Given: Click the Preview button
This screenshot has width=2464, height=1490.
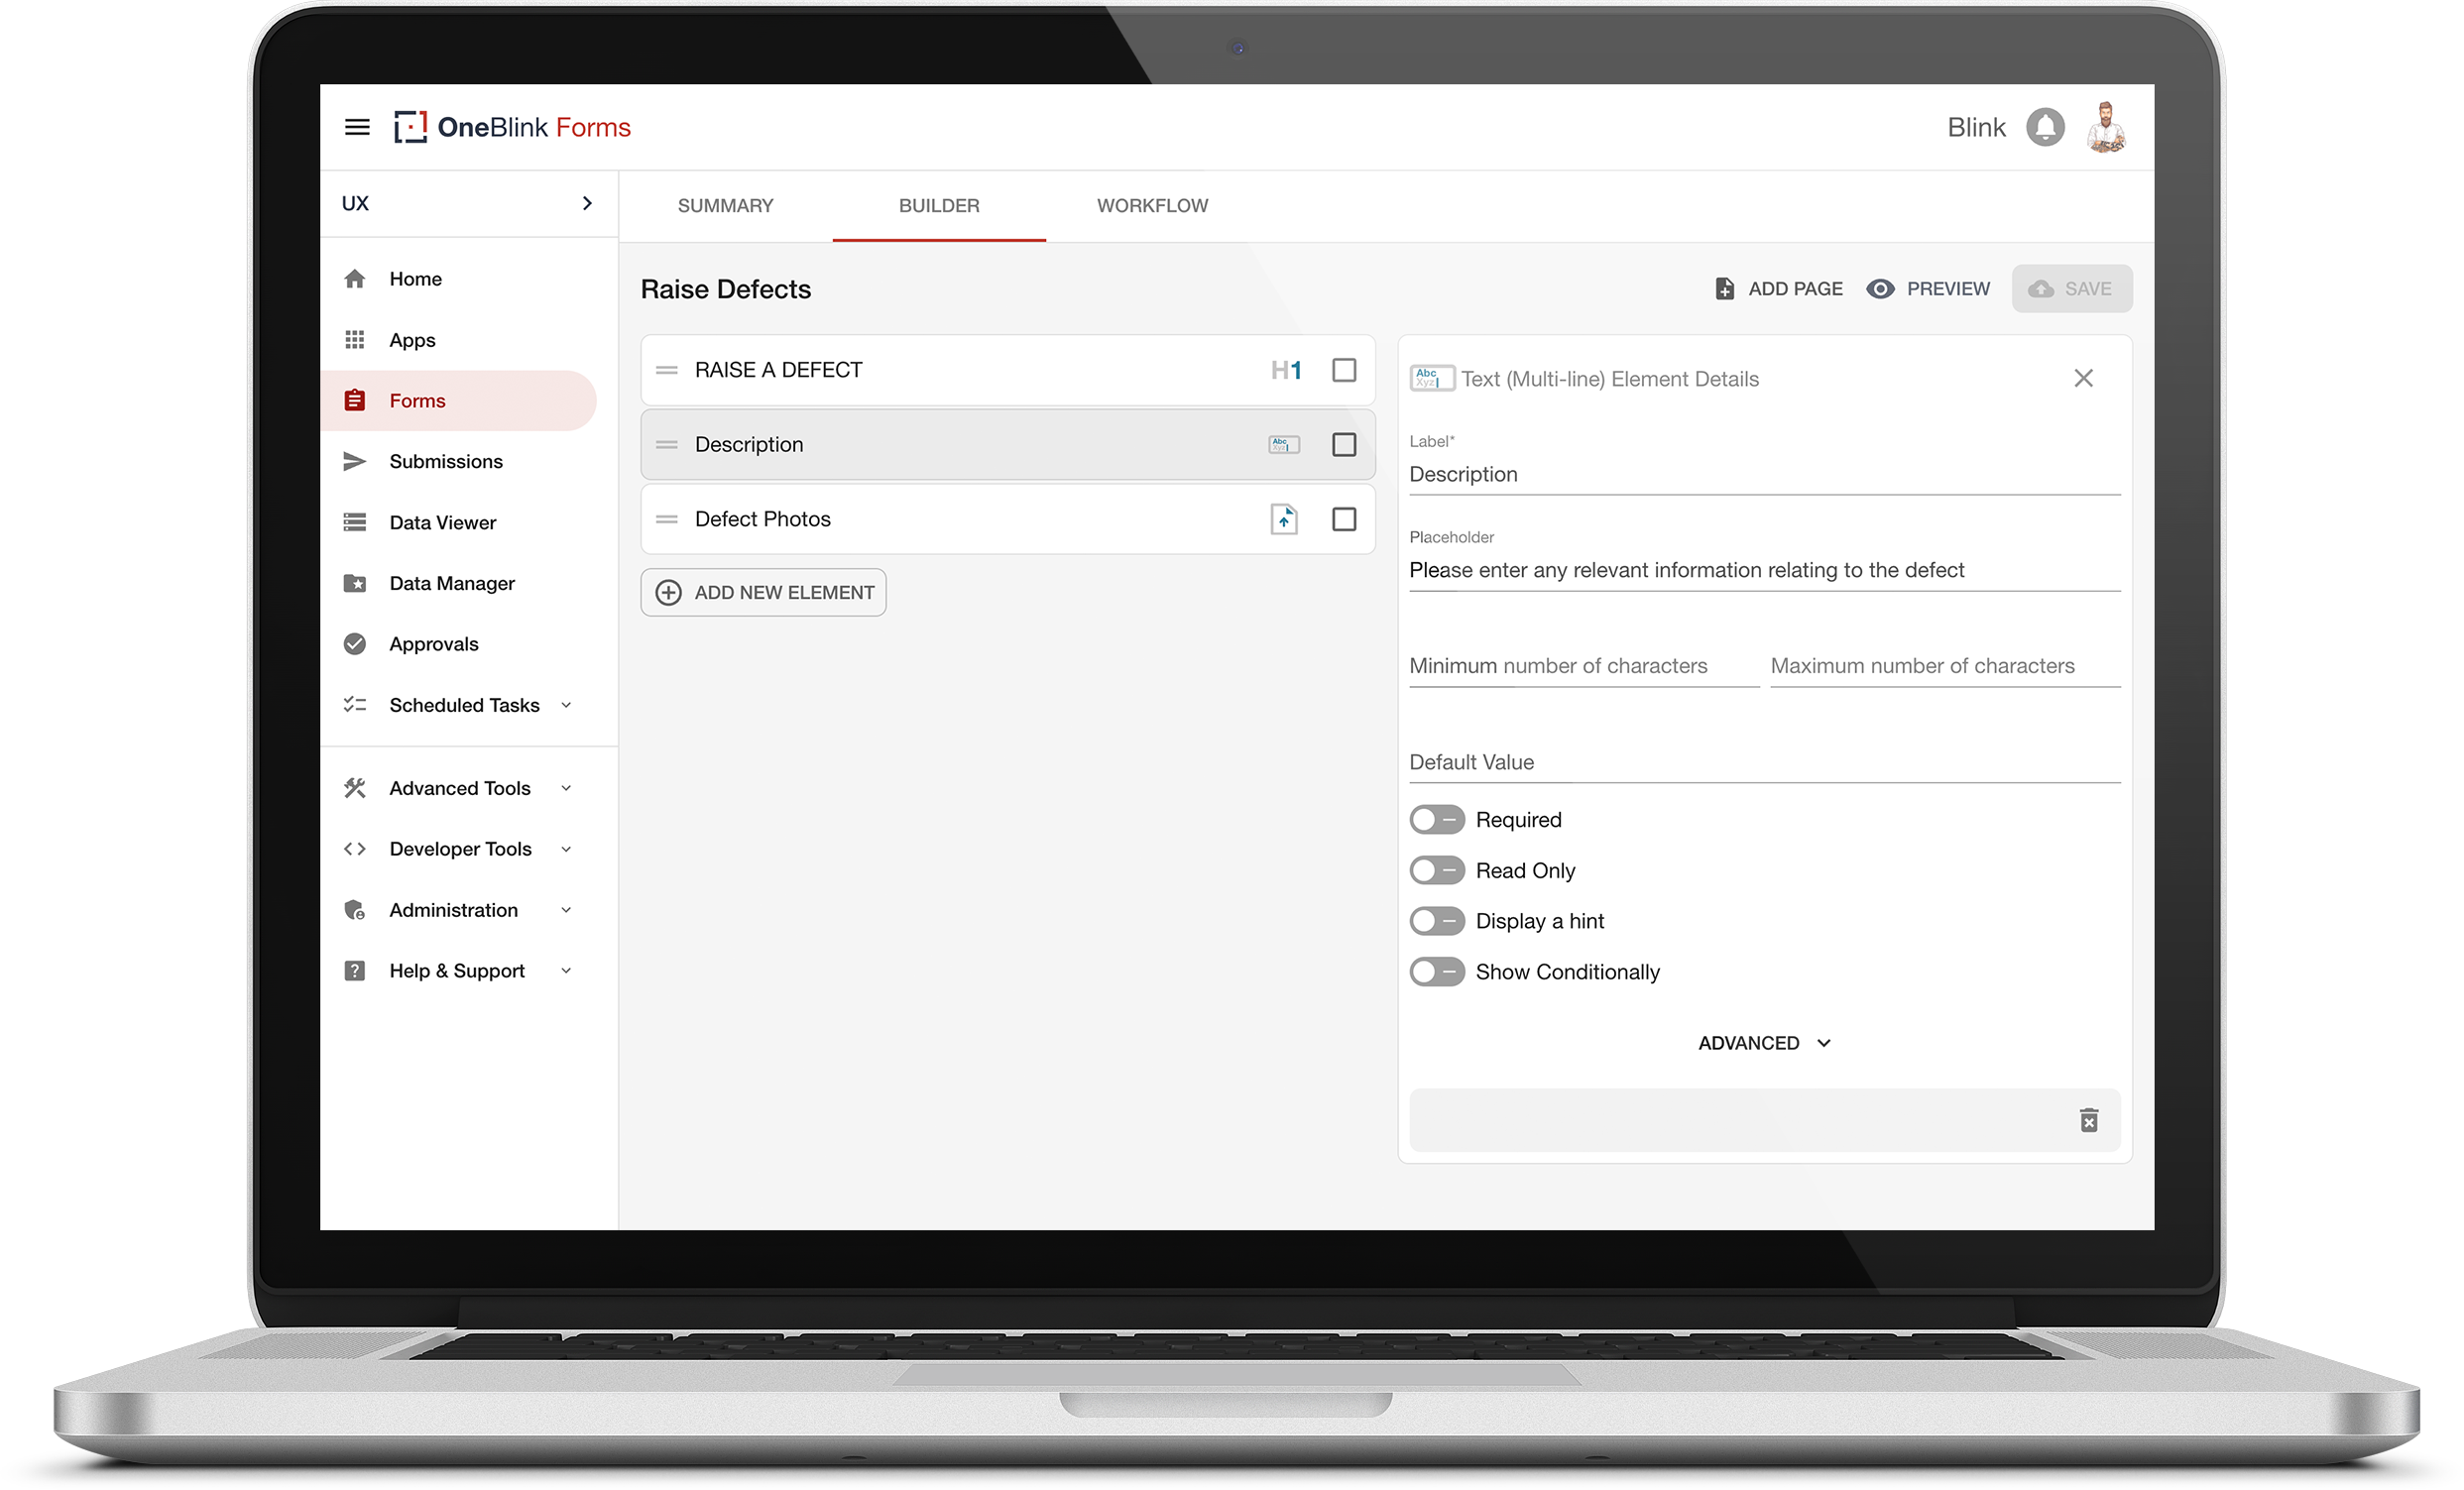Looking at the screenshot, I should point(1933,288).
